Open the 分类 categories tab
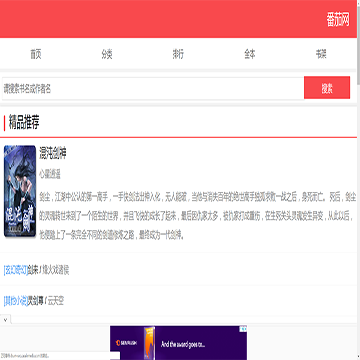 (107, 54)
